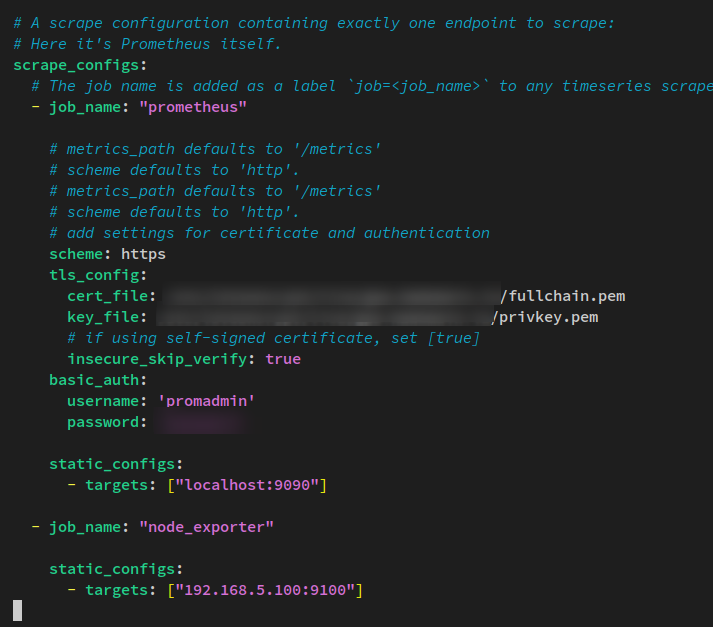
Task: Click the 'https' scheme value
Action: [x=143, y=254]
